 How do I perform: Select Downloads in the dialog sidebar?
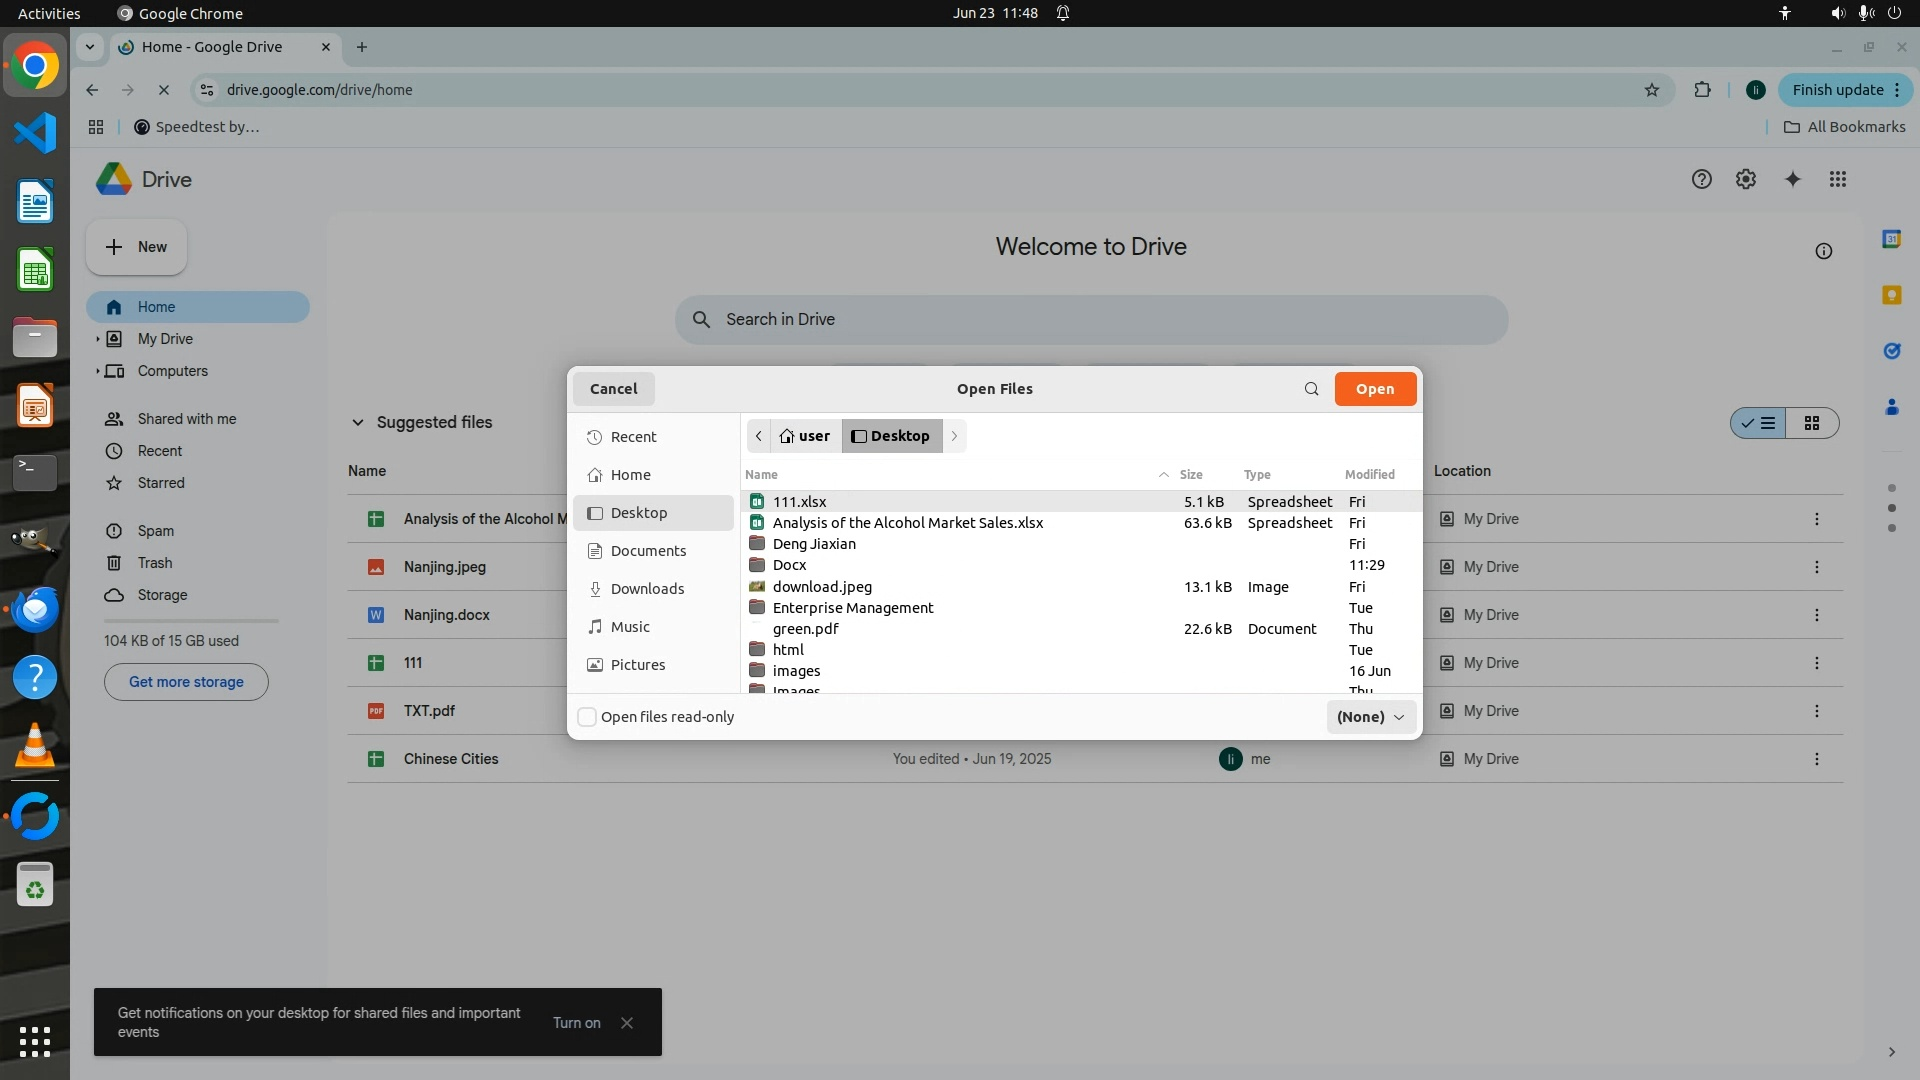647,589
